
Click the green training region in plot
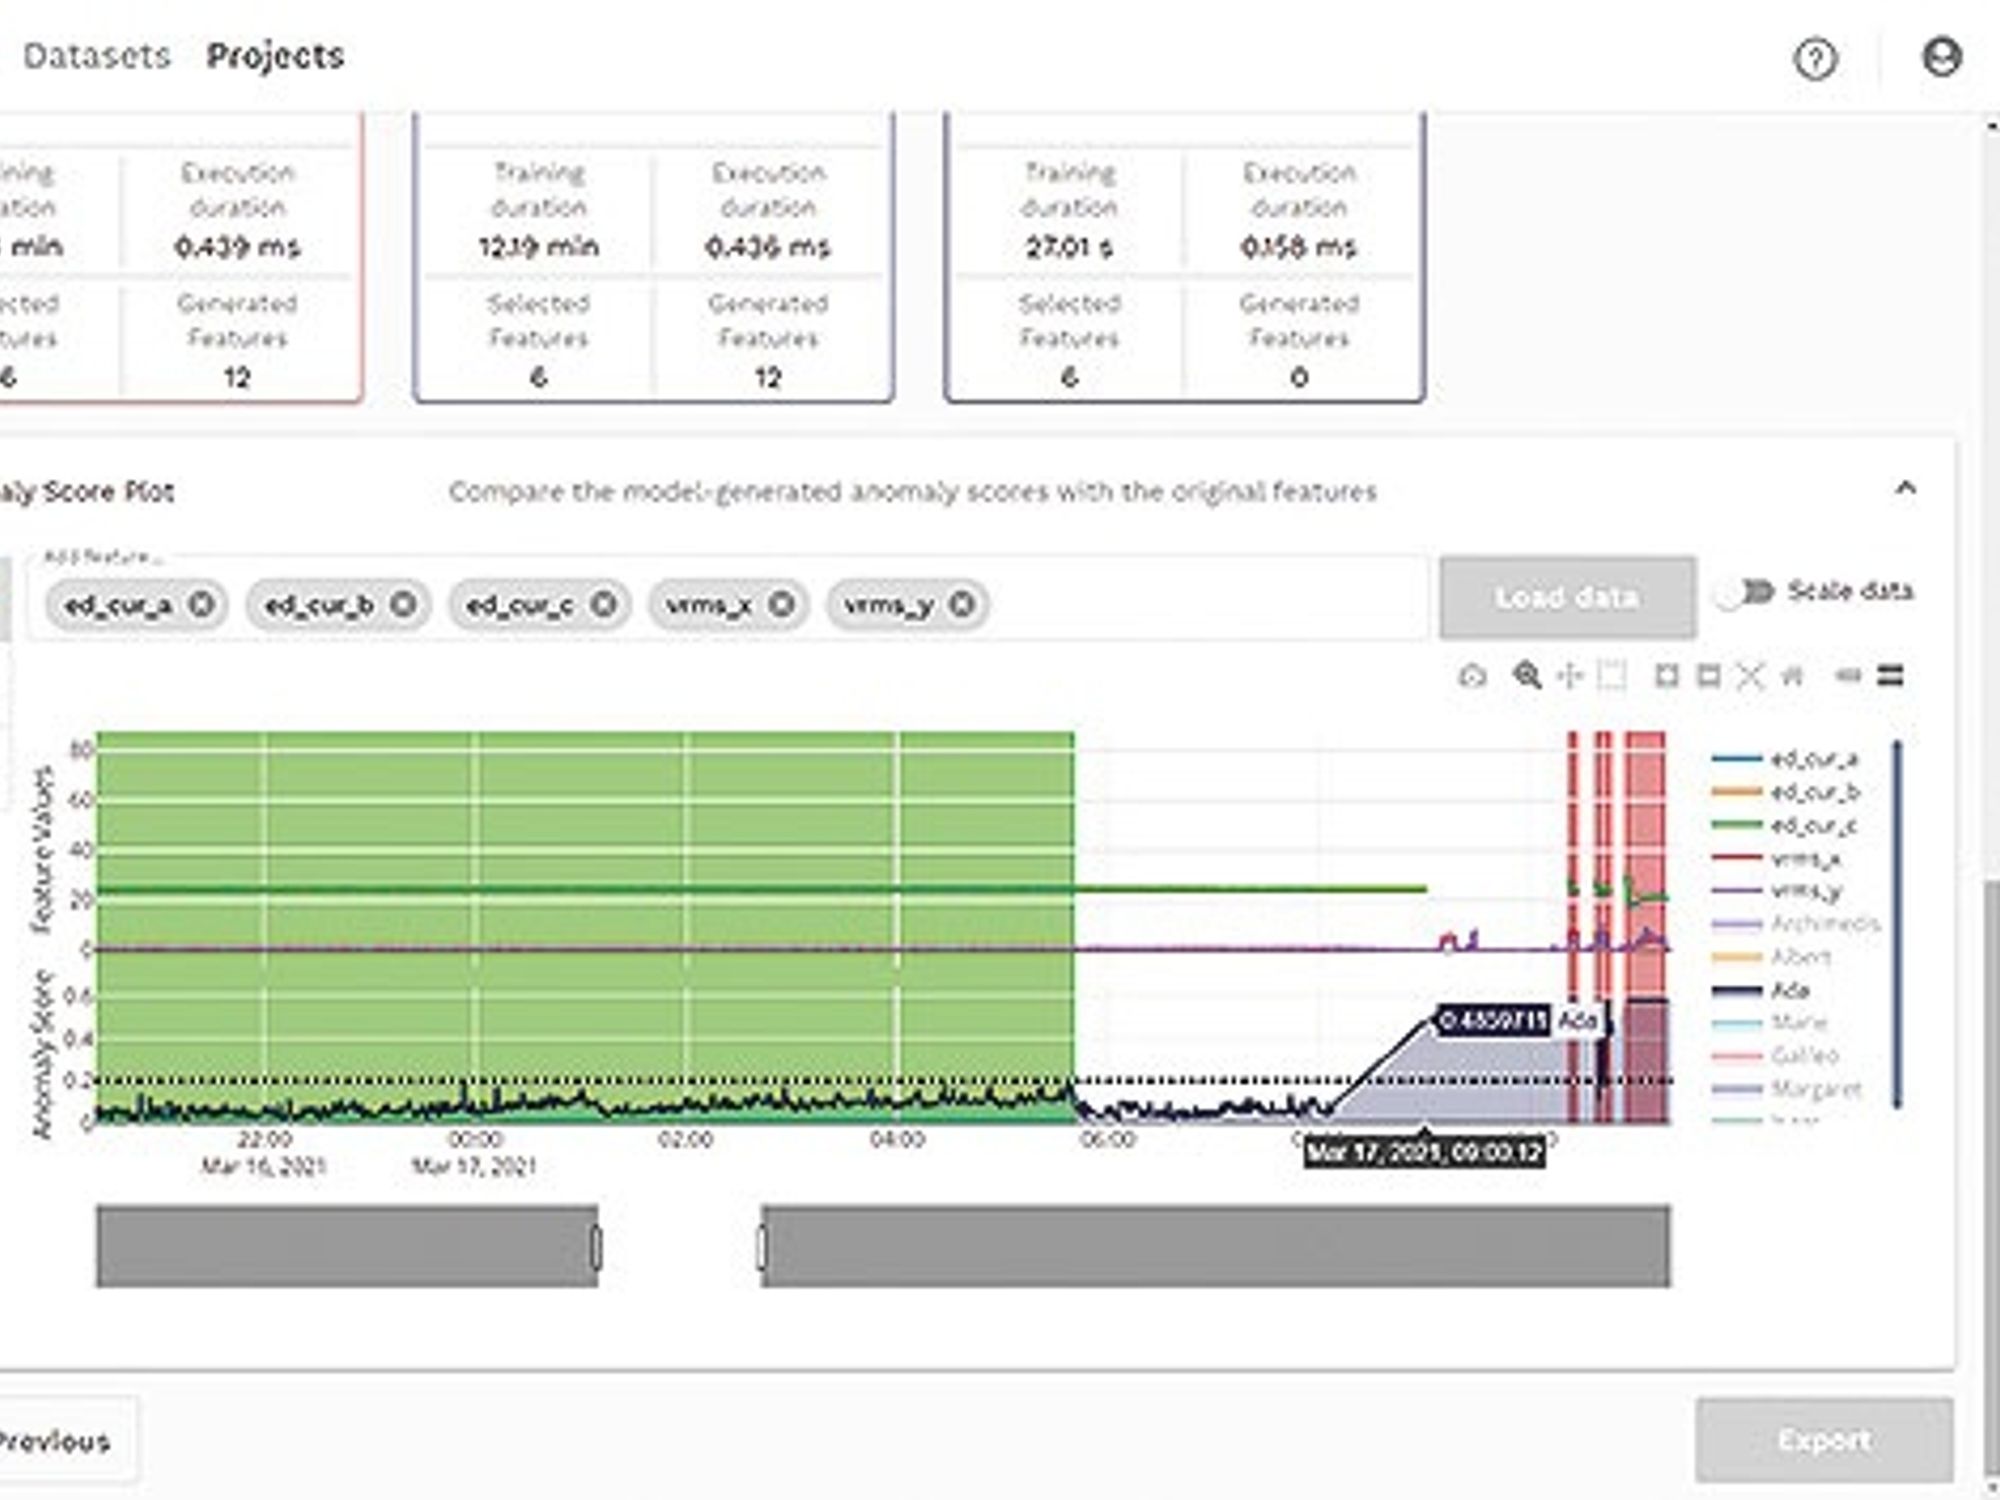coord(585,928)
